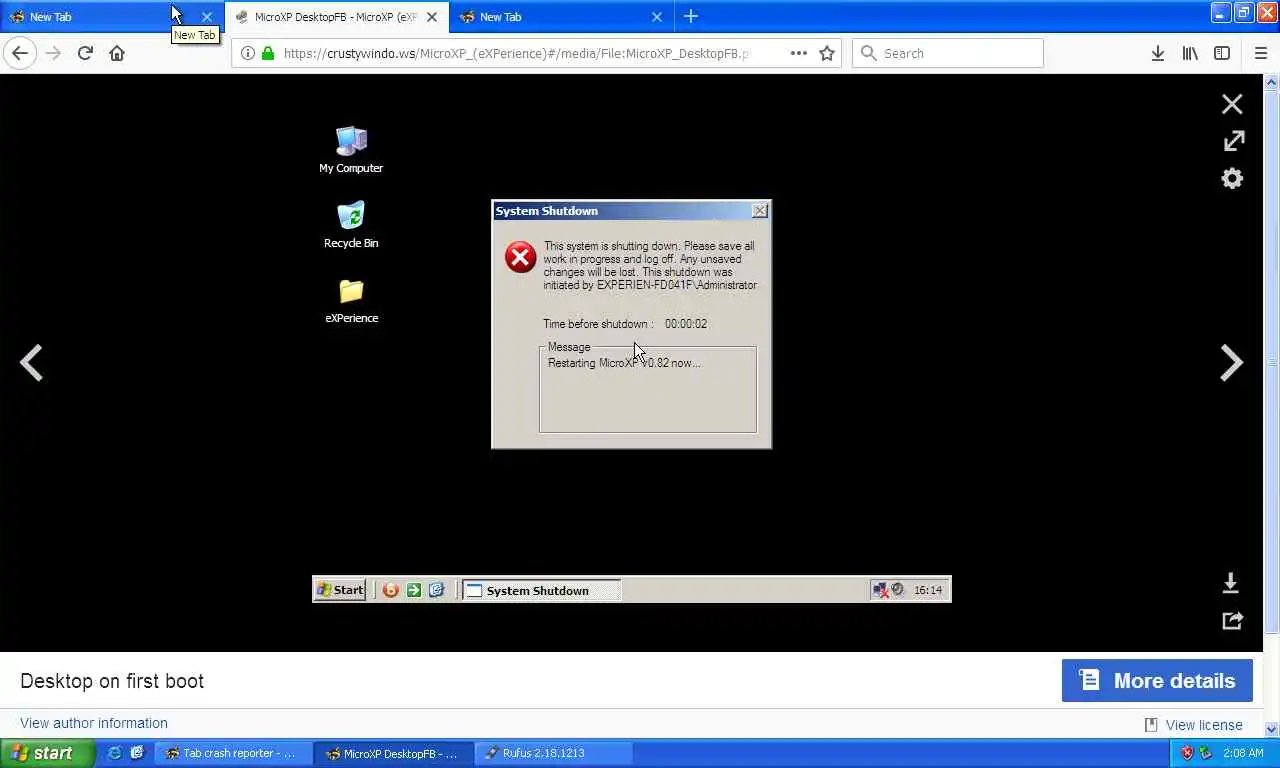Reload the current page

pyautogui.click(x=85, y=53)
